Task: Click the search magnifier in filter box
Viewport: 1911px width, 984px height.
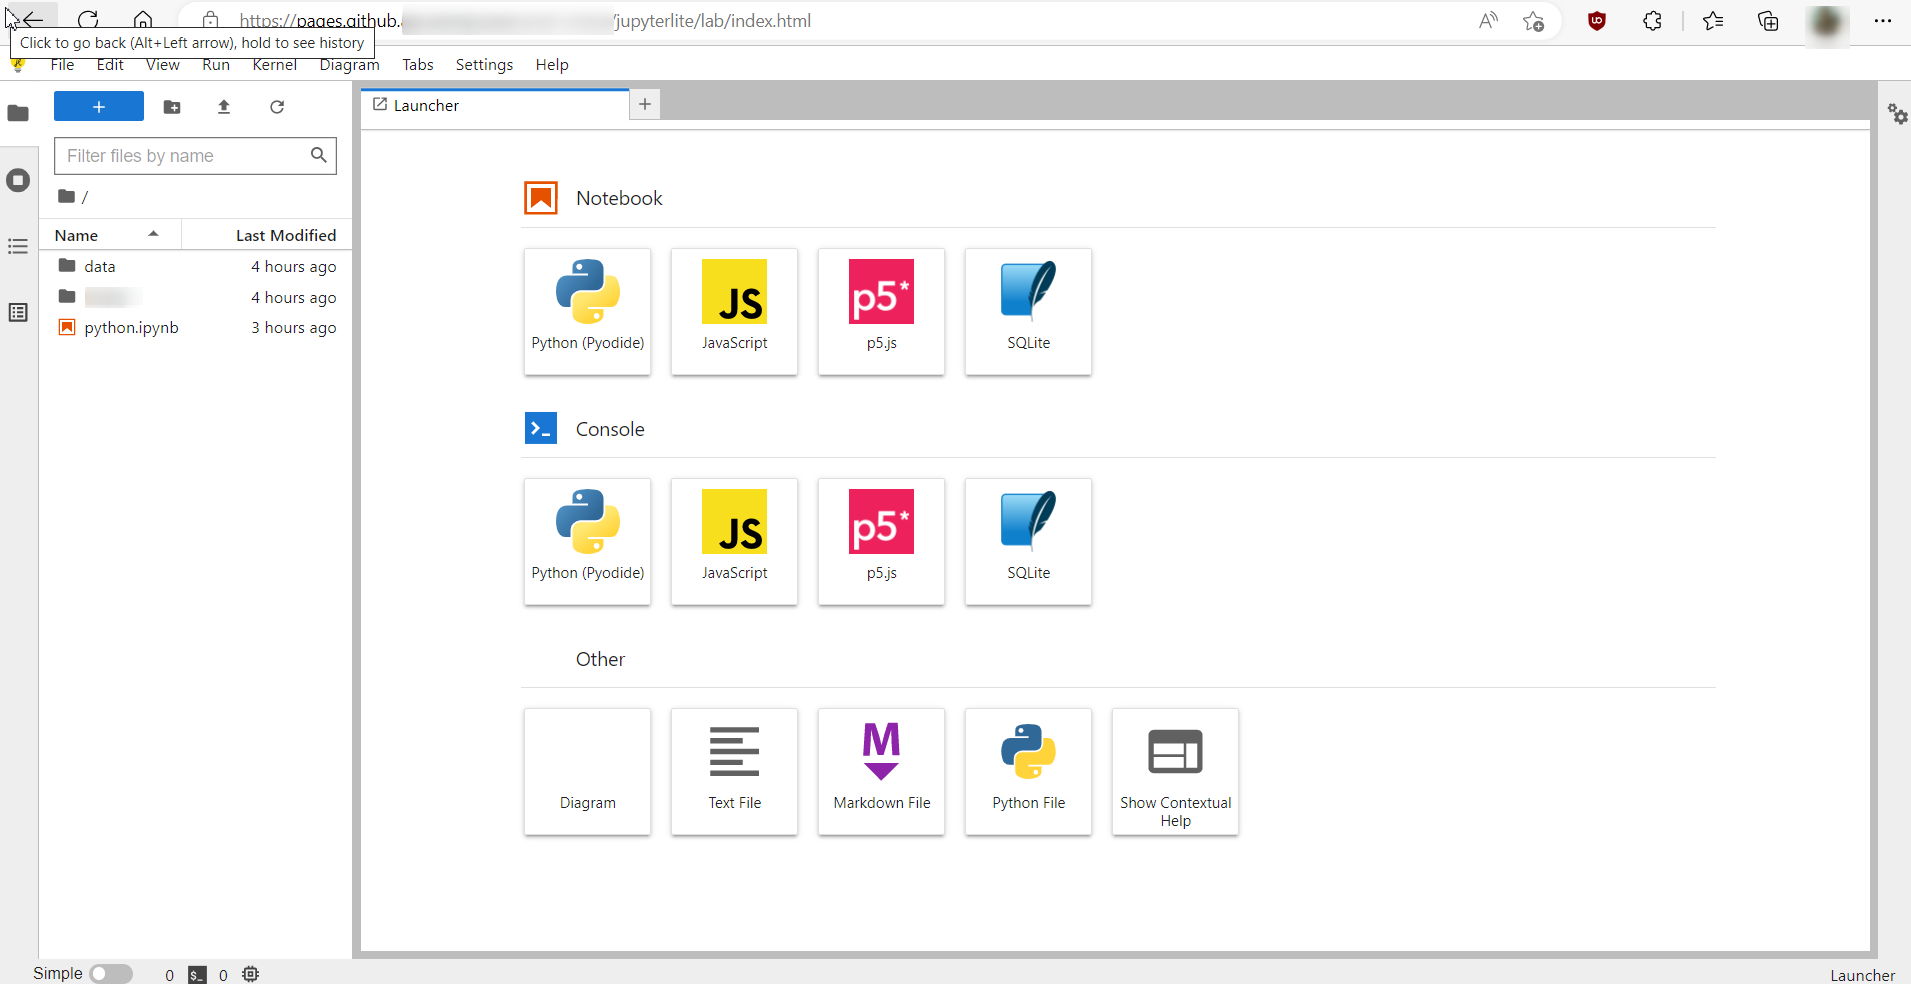Action: 319,155
